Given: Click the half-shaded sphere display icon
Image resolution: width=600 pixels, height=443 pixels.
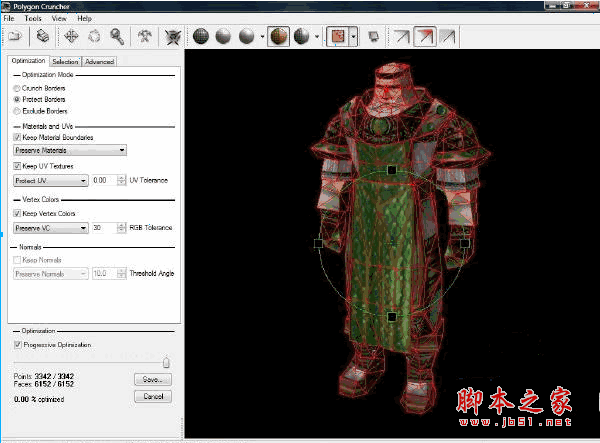Looking at the screenshot, I should [x=302, y=36].
